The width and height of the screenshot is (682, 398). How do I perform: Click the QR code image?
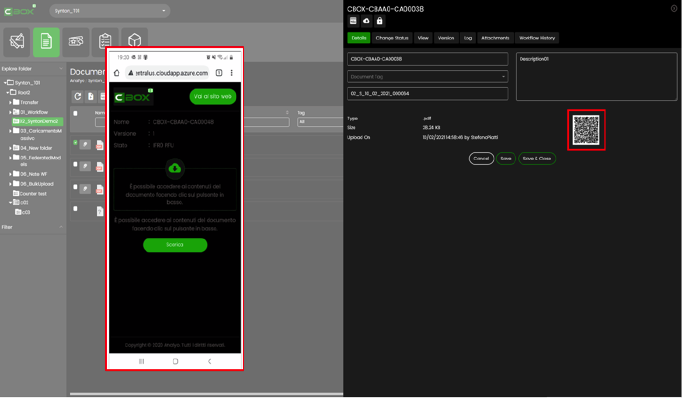(x=586, y=130)
